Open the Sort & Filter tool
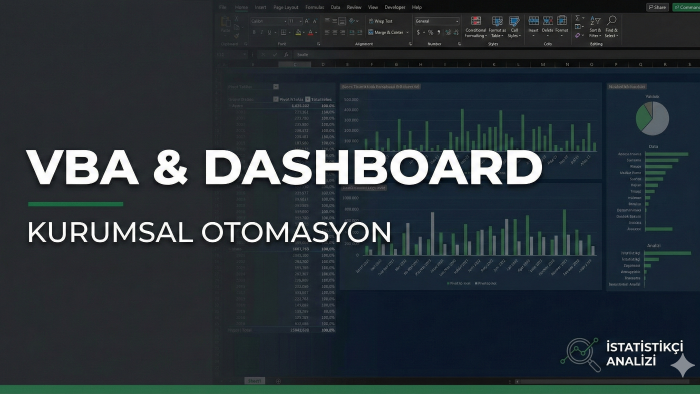 (x=595, y=27)
